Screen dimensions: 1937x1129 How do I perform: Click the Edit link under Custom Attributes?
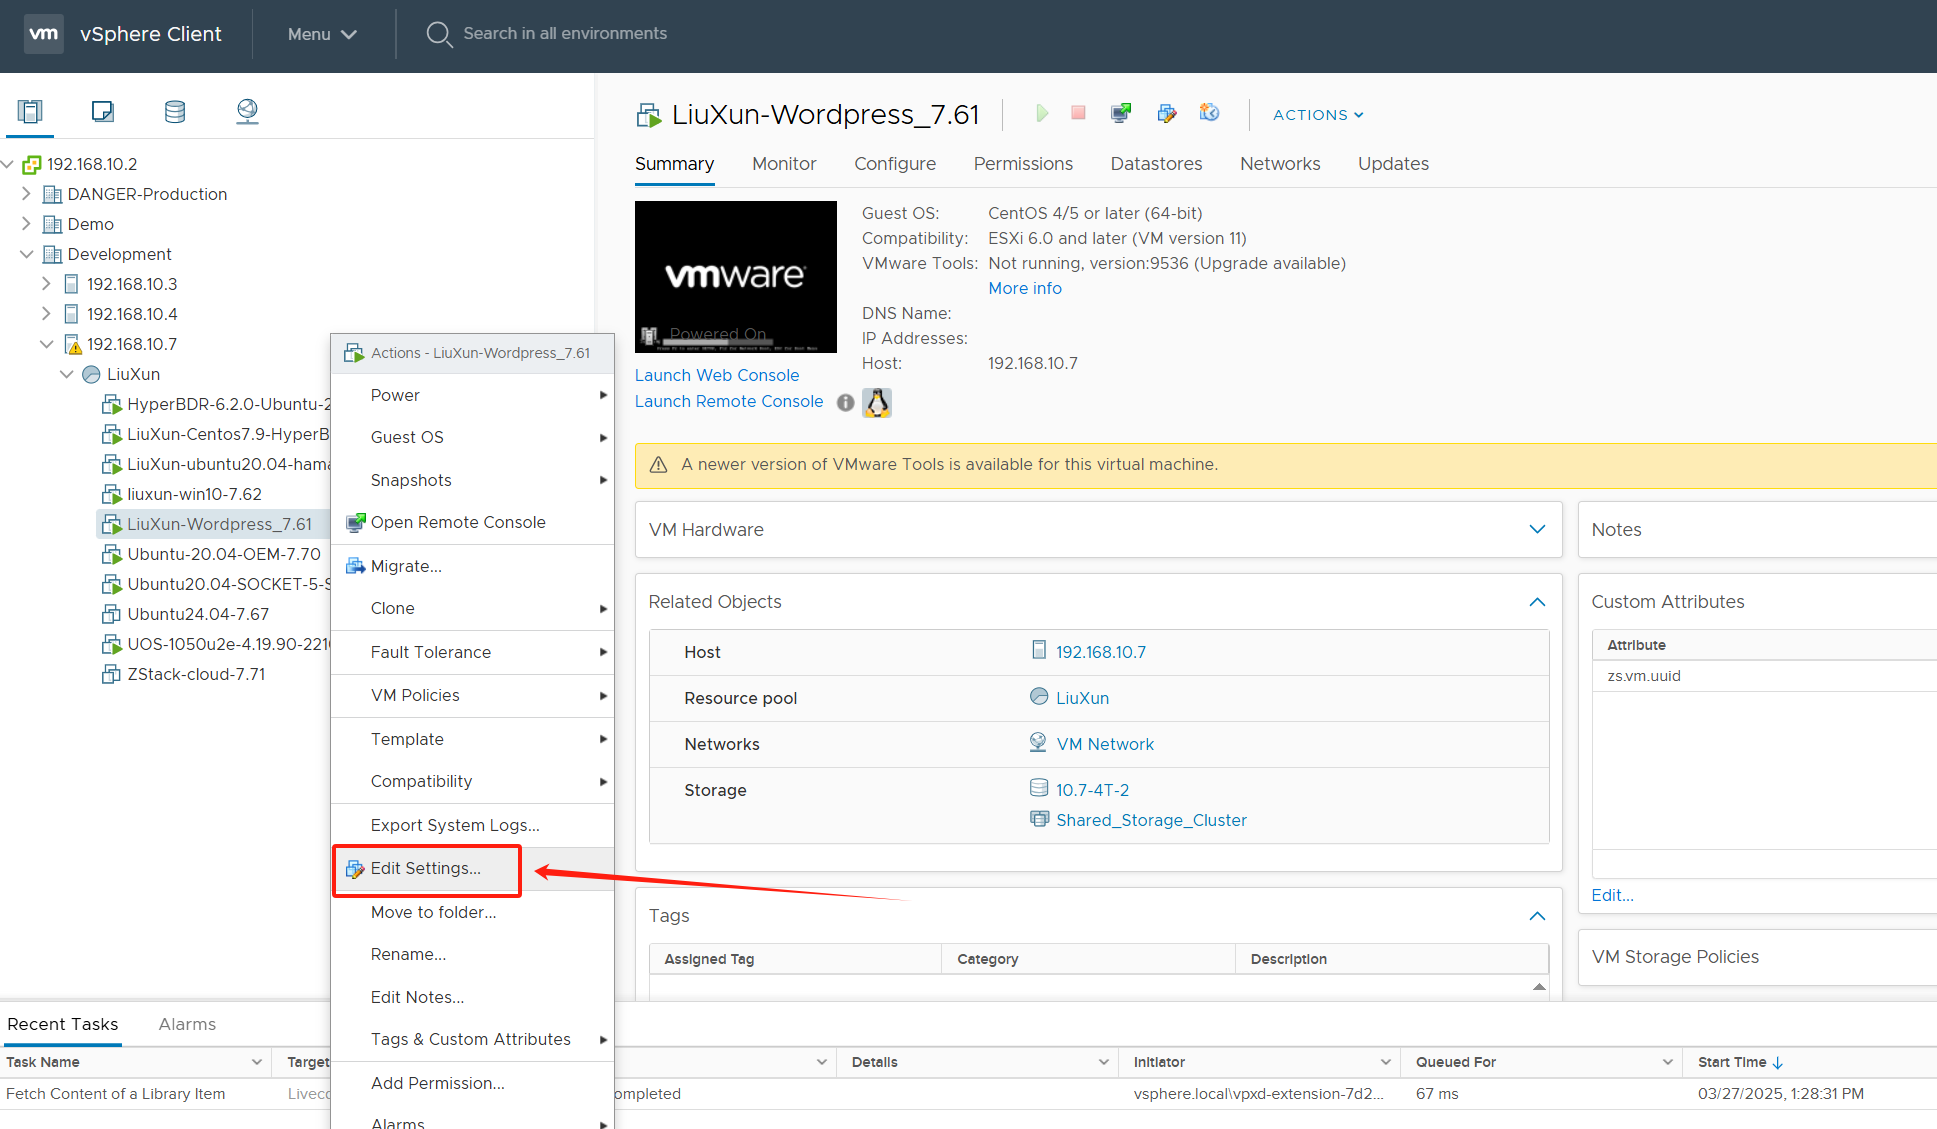[x=1612, y=895]
